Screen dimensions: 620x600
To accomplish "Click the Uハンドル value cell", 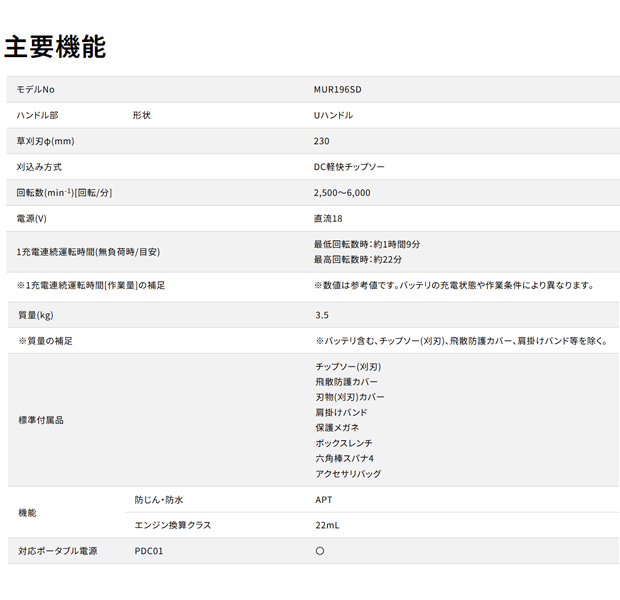I will coord(333,115).
